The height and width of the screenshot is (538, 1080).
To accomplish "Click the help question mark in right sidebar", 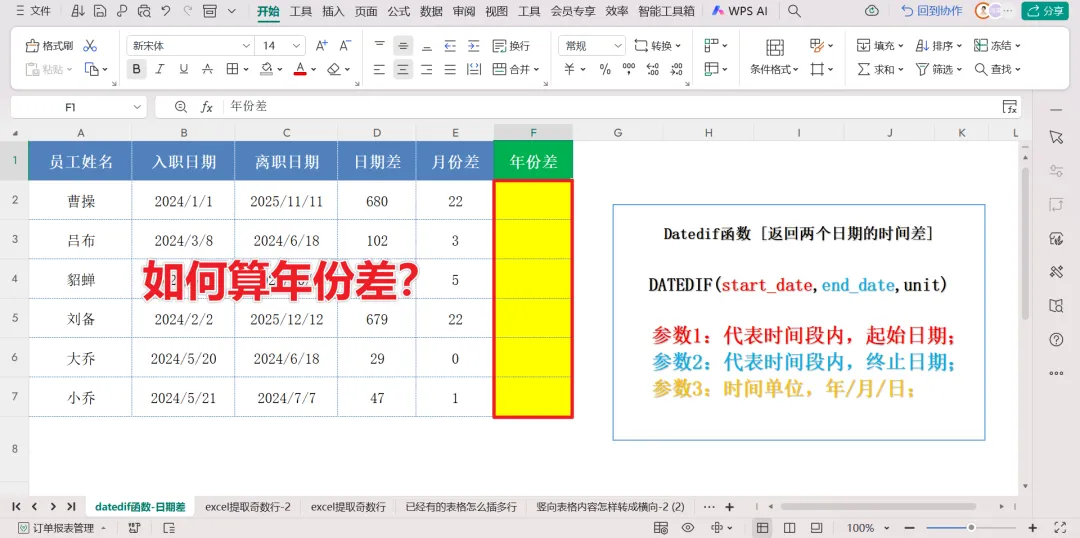I will click(1056, 339).
